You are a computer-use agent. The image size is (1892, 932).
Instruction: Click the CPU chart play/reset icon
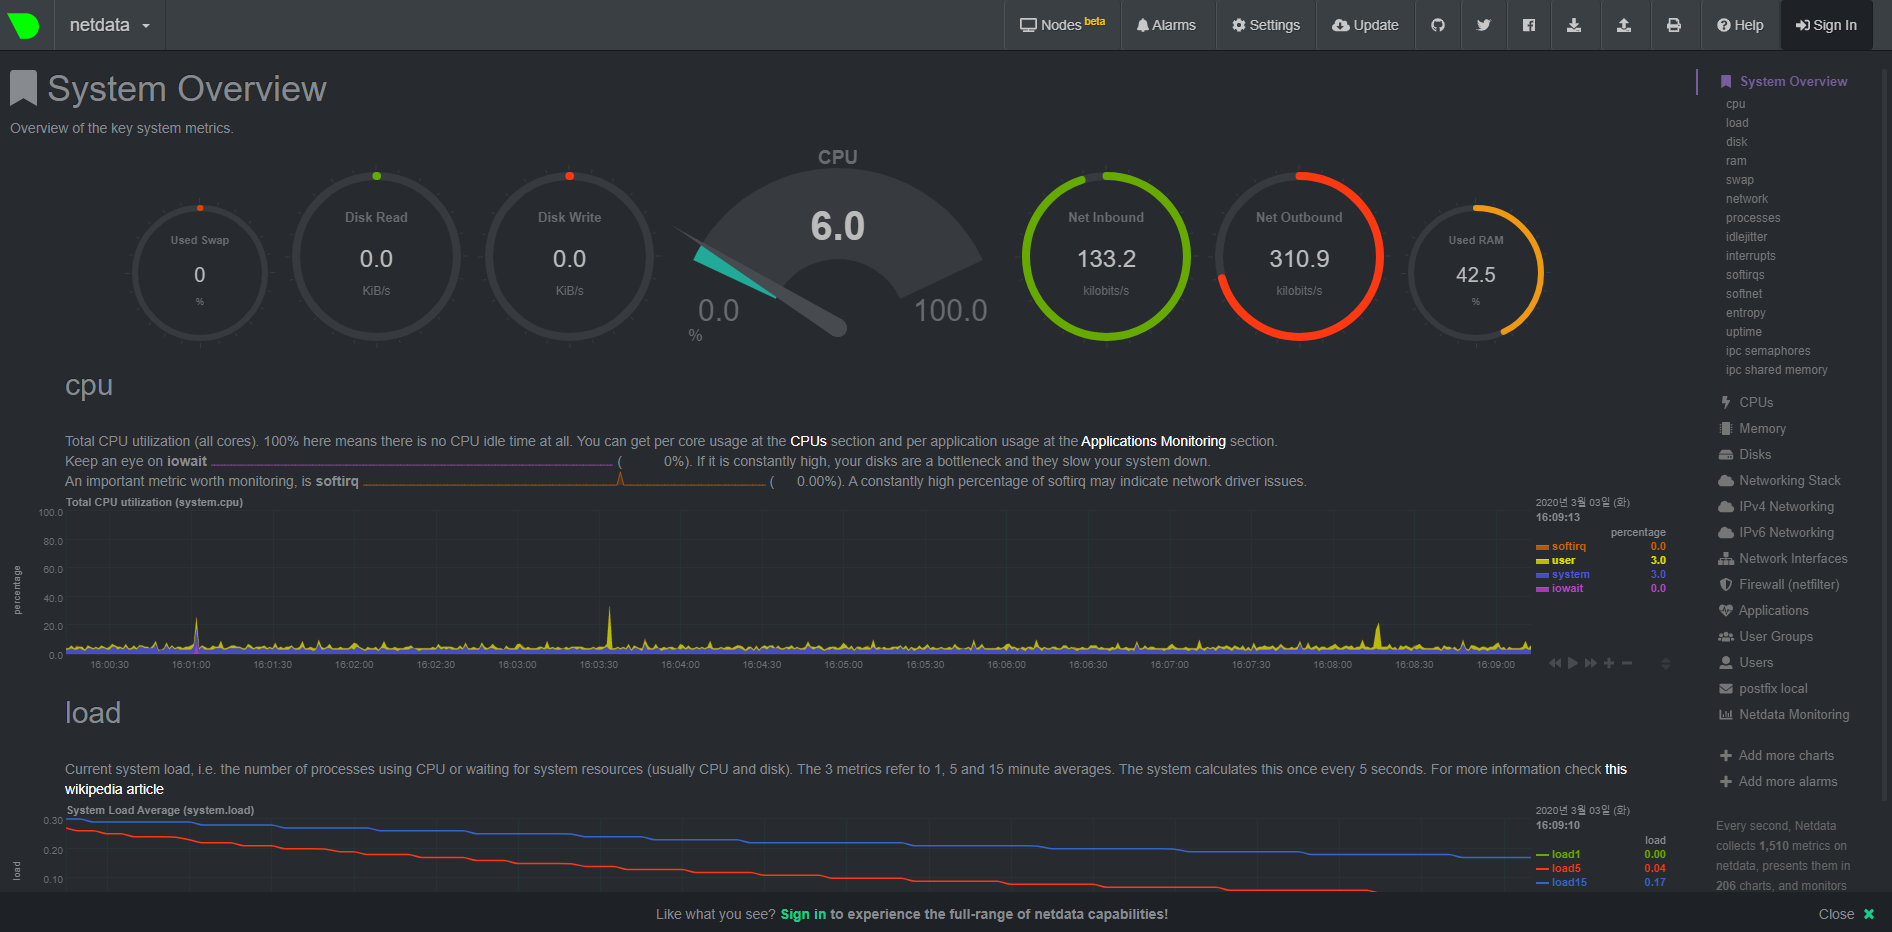pos(1573,663)
